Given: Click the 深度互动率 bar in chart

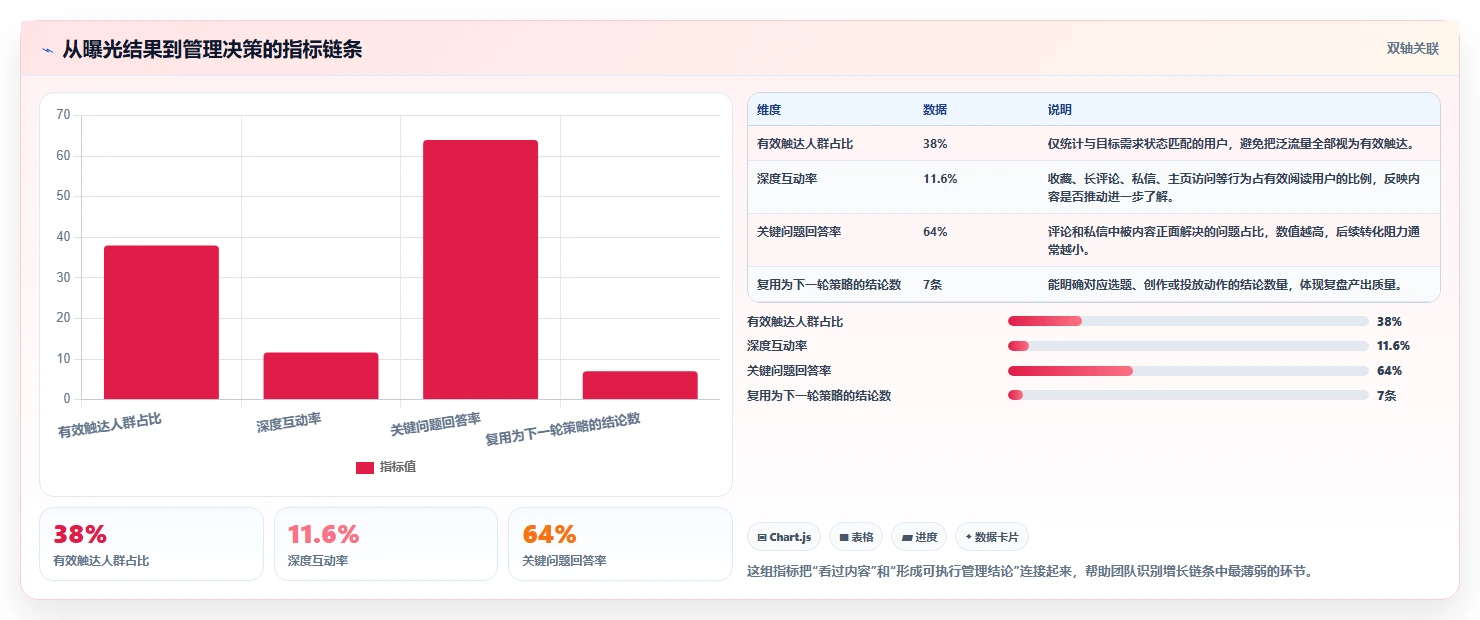Looking at the screenshot, I should tap(321, 376).
